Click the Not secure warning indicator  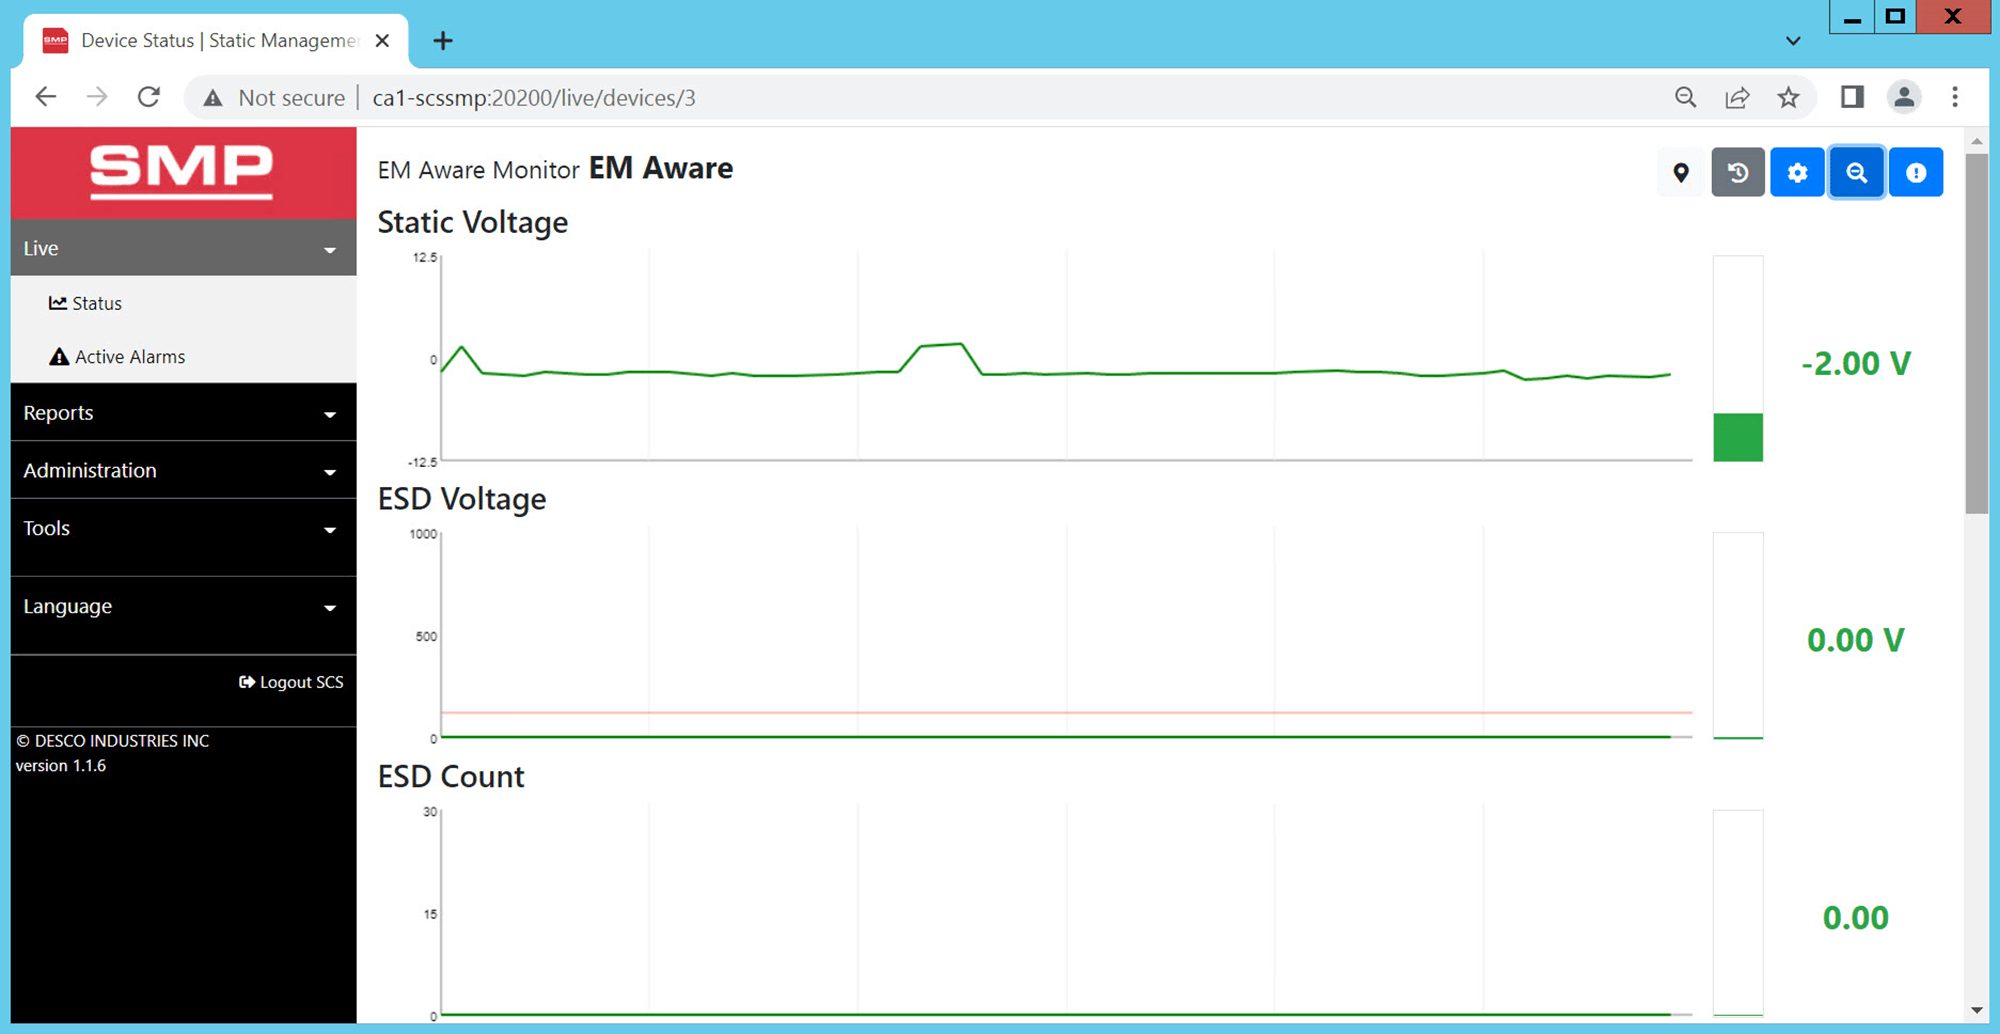click(x=272, y=97)
